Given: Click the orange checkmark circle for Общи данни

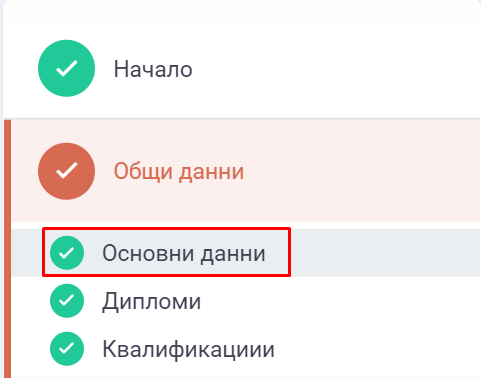Looking at the screenshot, I should 66,171.
